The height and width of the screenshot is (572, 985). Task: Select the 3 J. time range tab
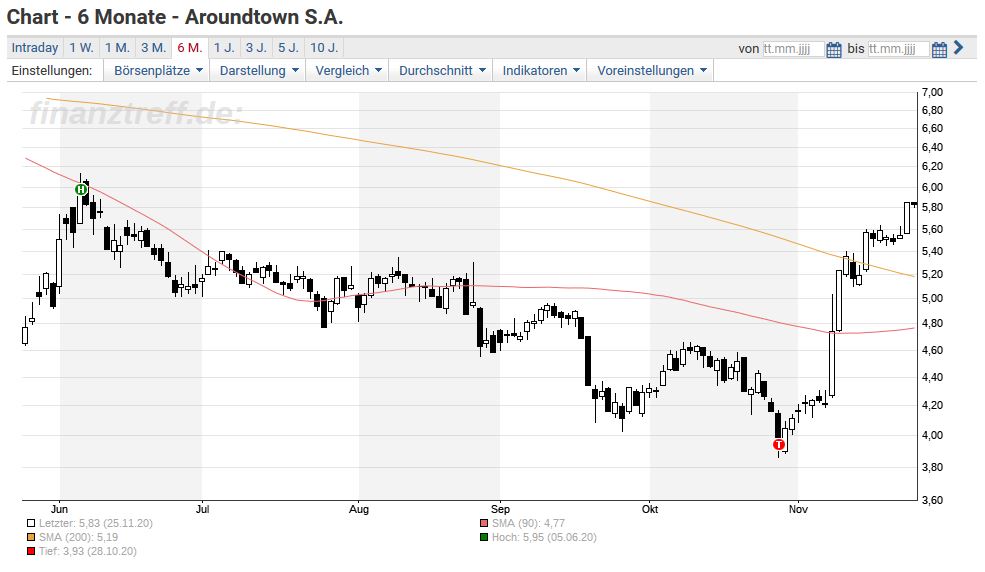point(256,48)
